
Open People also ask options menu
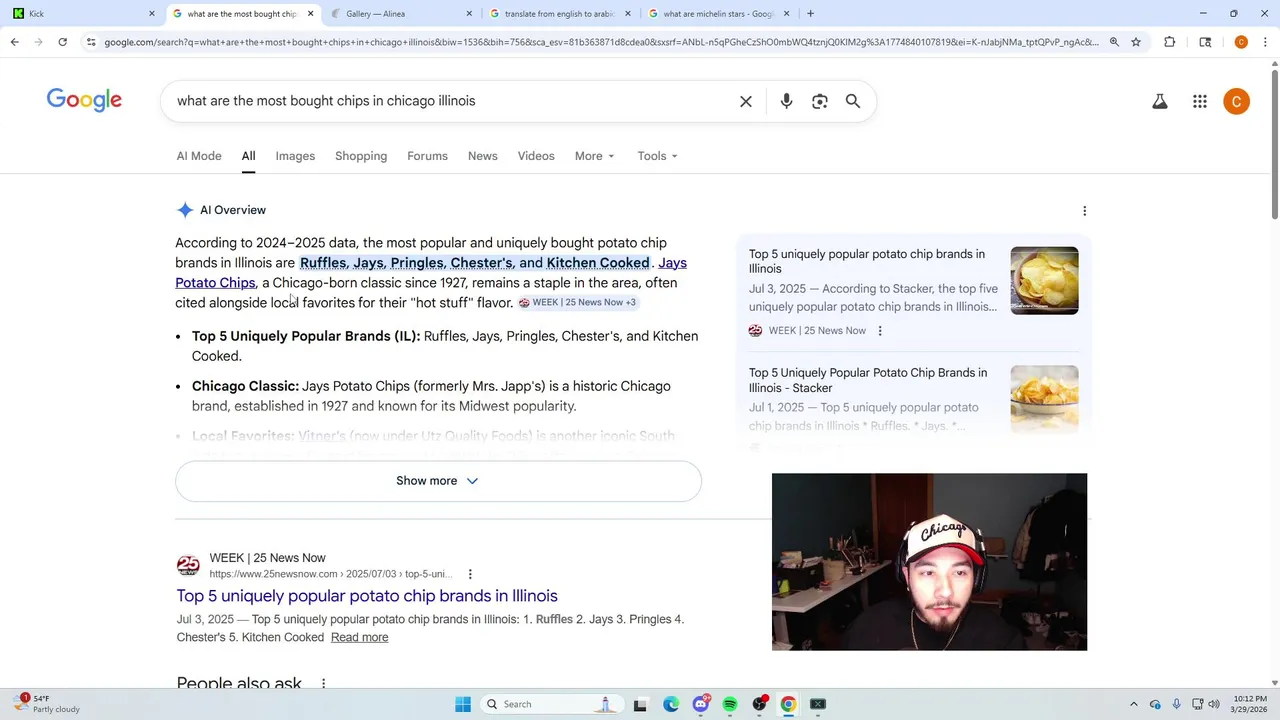click(x=323, y=684)
